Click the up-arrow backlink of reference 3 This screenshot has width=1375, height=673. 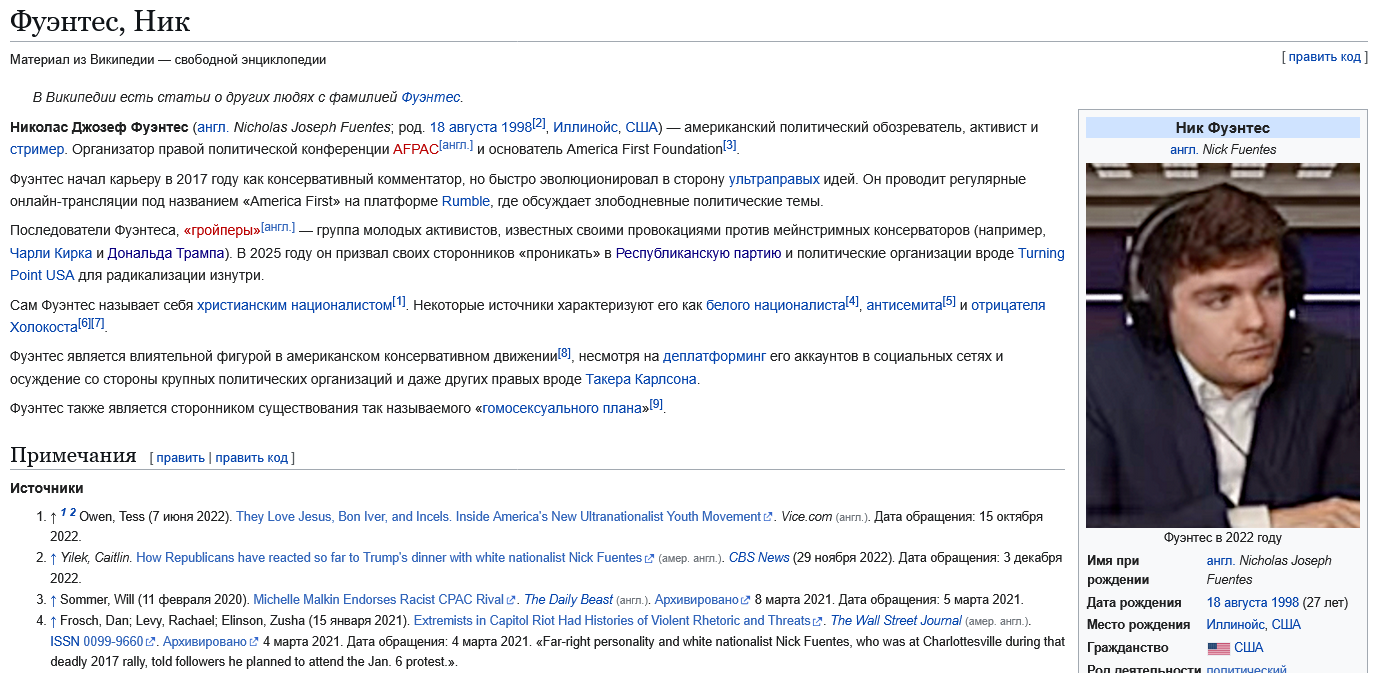pyautogui.click(x=53, y=600)
